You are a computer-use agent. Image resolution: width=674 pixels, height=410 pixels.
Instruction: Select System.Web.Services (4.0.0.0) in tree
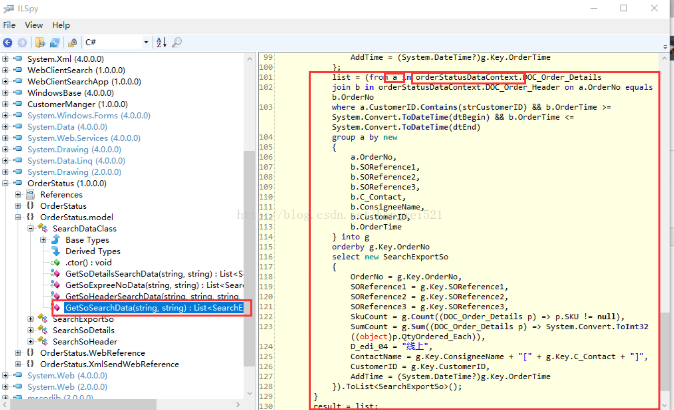coord(84,138)
